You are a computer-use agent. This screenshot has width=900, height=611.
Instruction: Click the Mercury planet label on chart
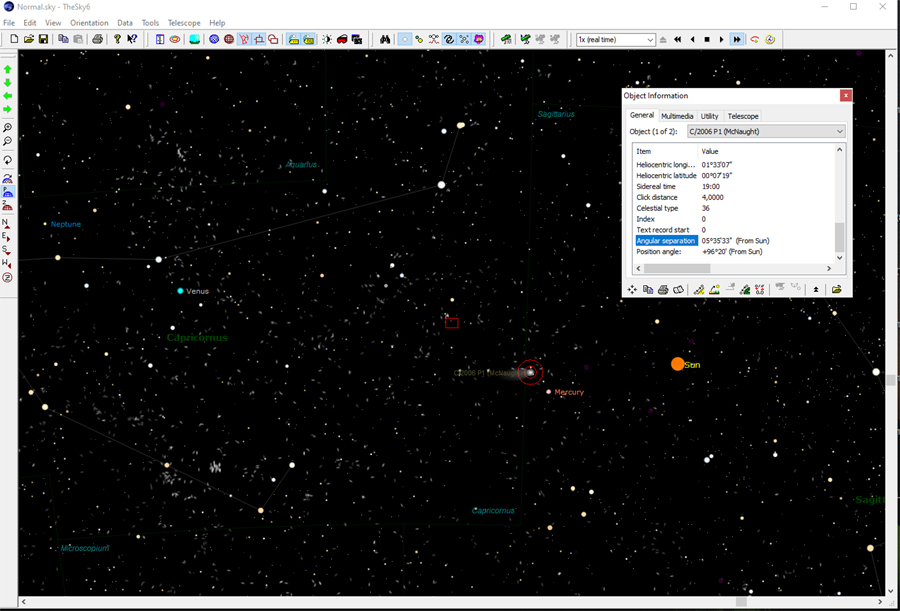tap(569, 392)
